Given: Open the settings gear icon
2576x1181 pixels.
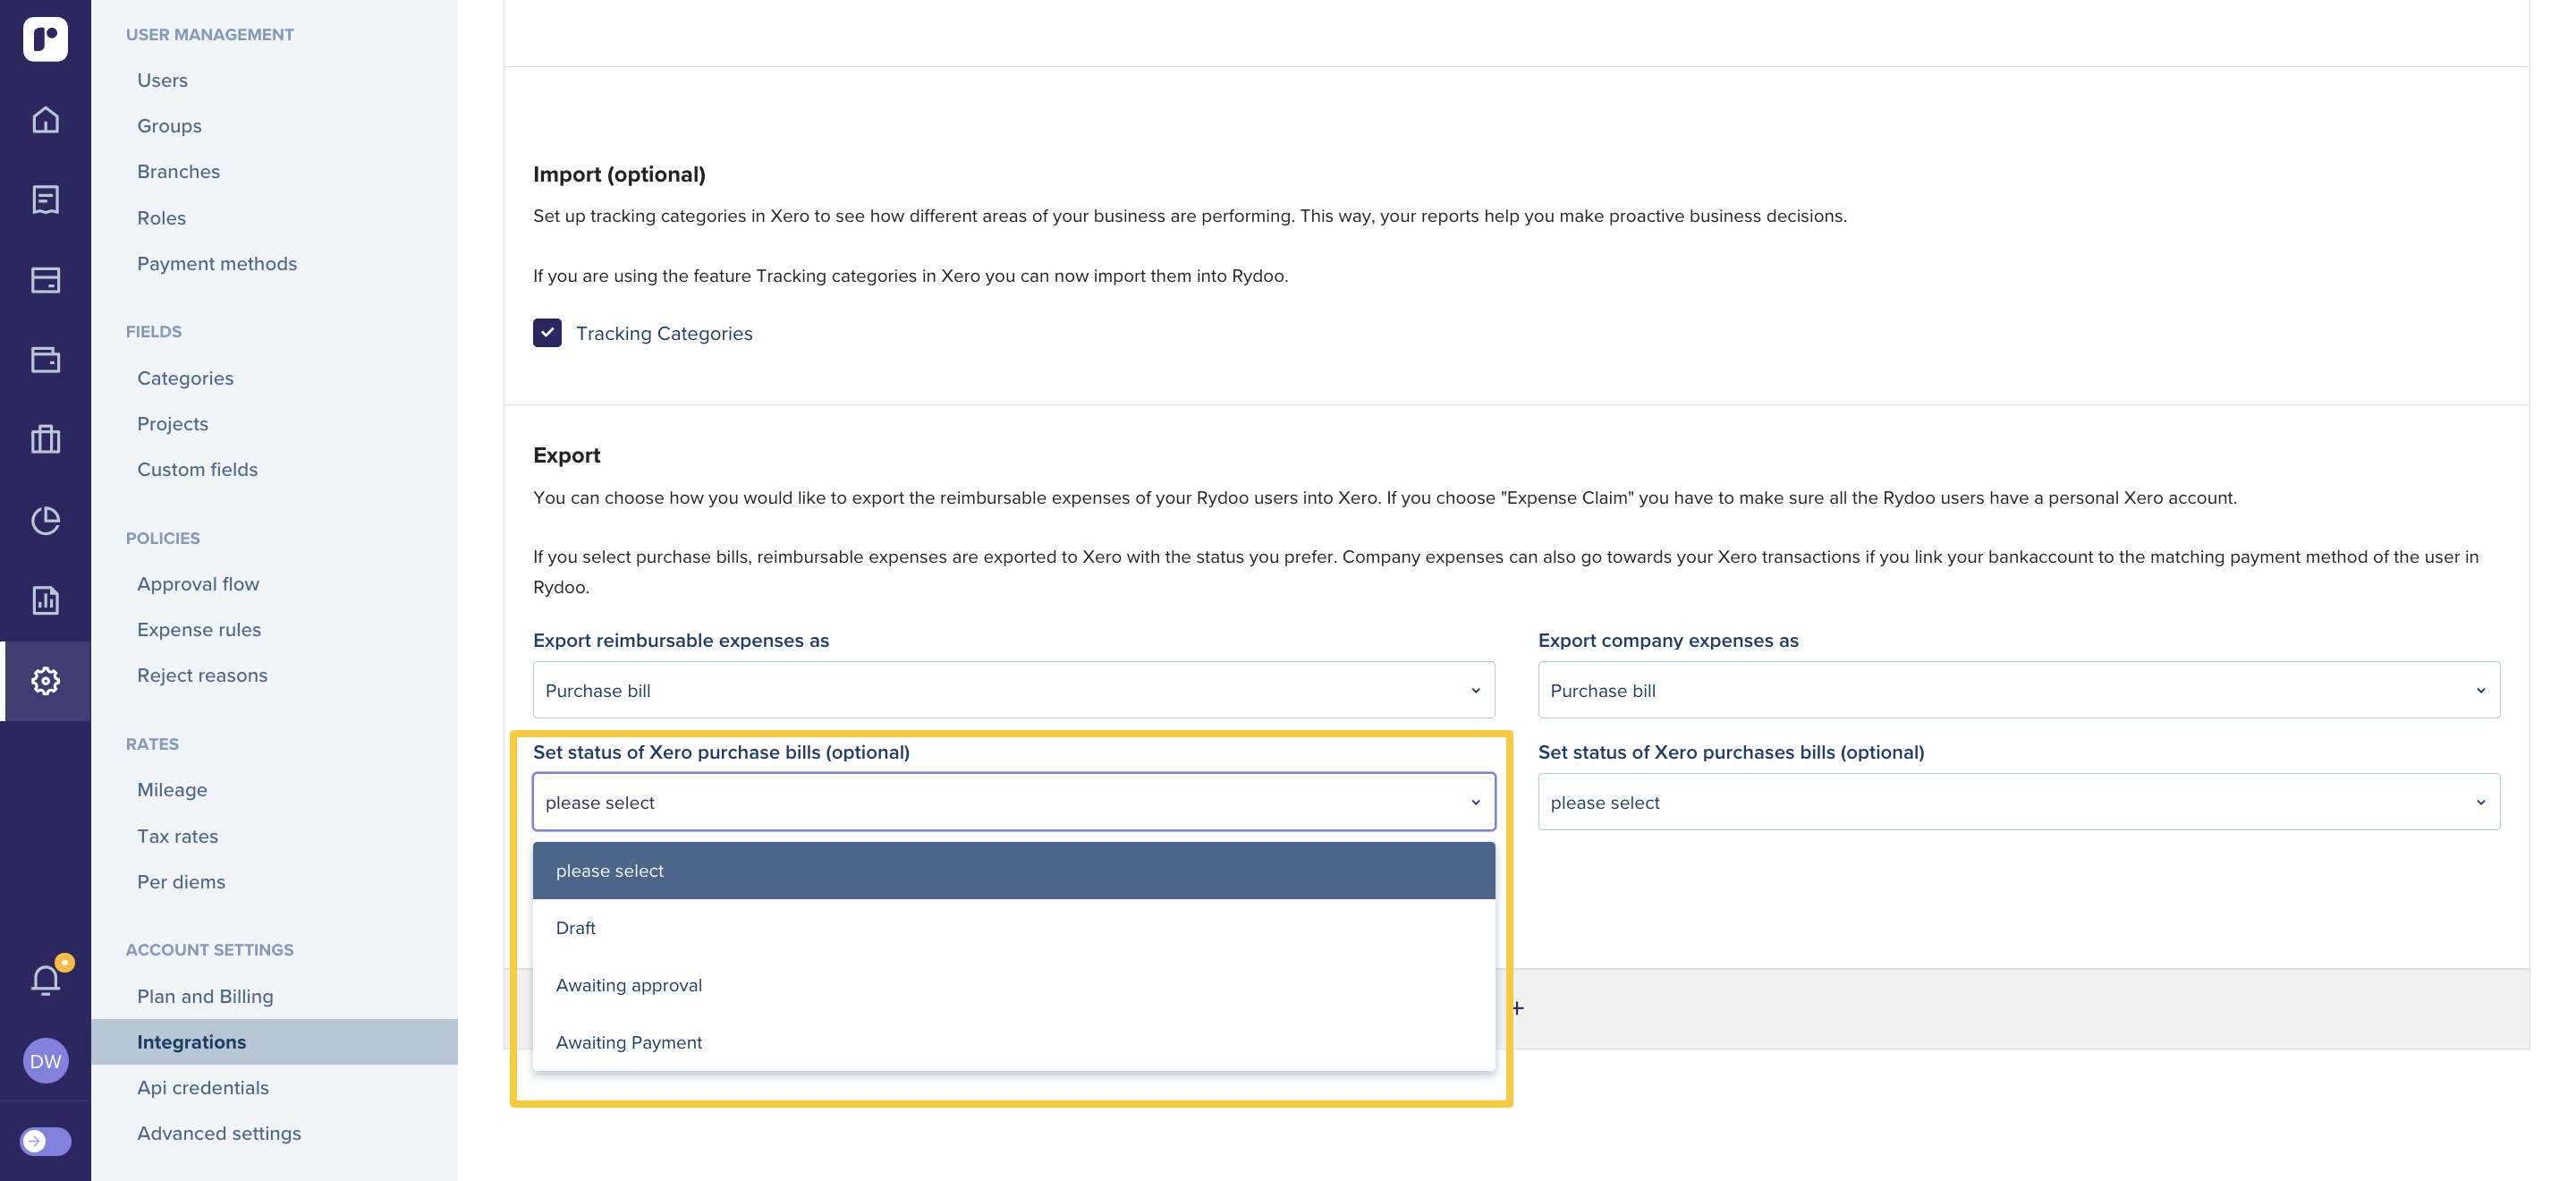Looking at the screenshot, I should (x=45, y=681).
